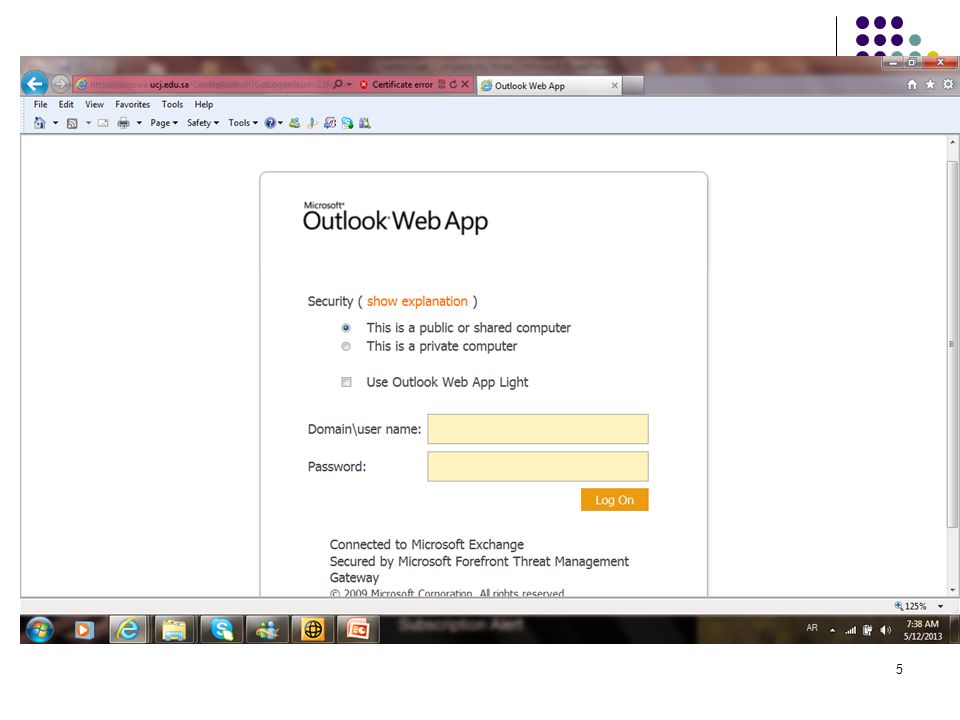Open Favorites with the star icon
The height and width of the screenshot is (720, 960).
tap(930, 84)
